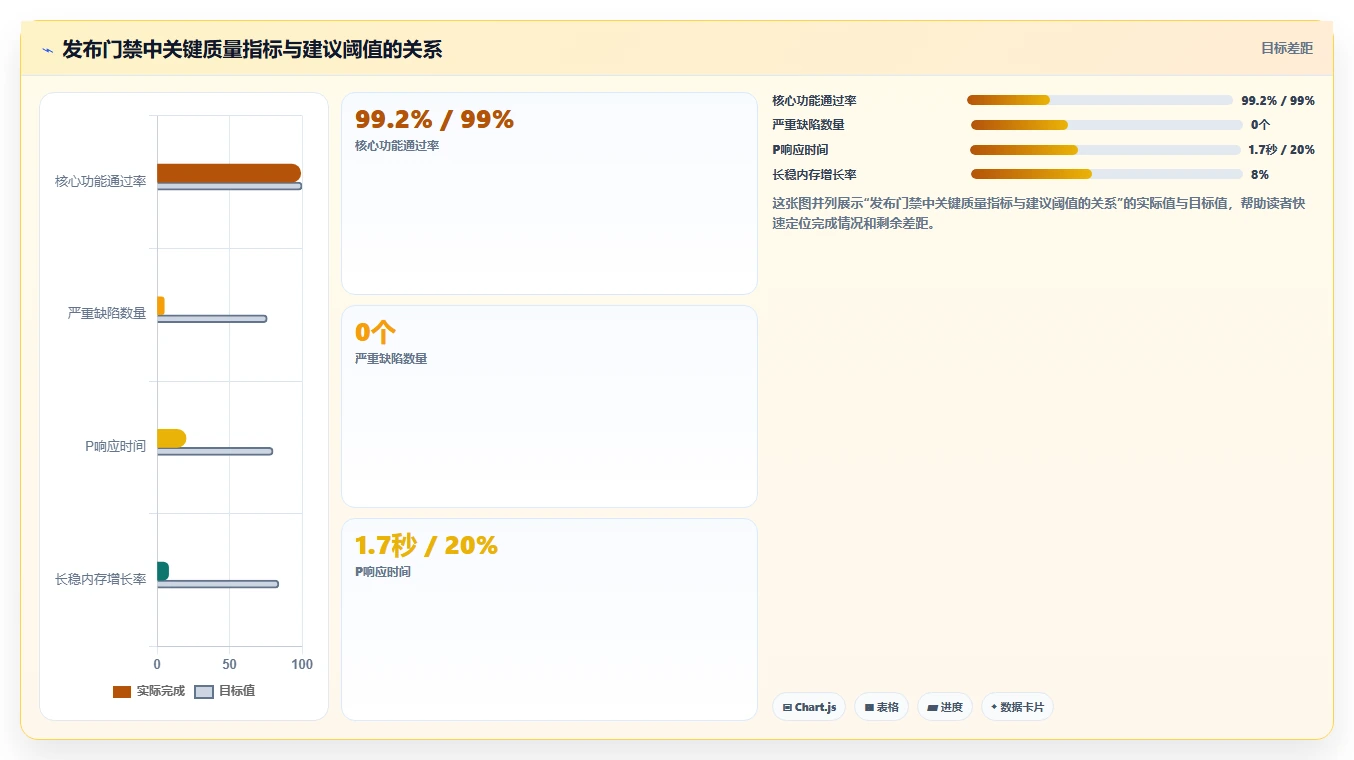Click the P响应时间 progress bar
Image resolution: width=1354 pixels, height=760 pixels.
pyautogui.click(x=1105, y=150)
